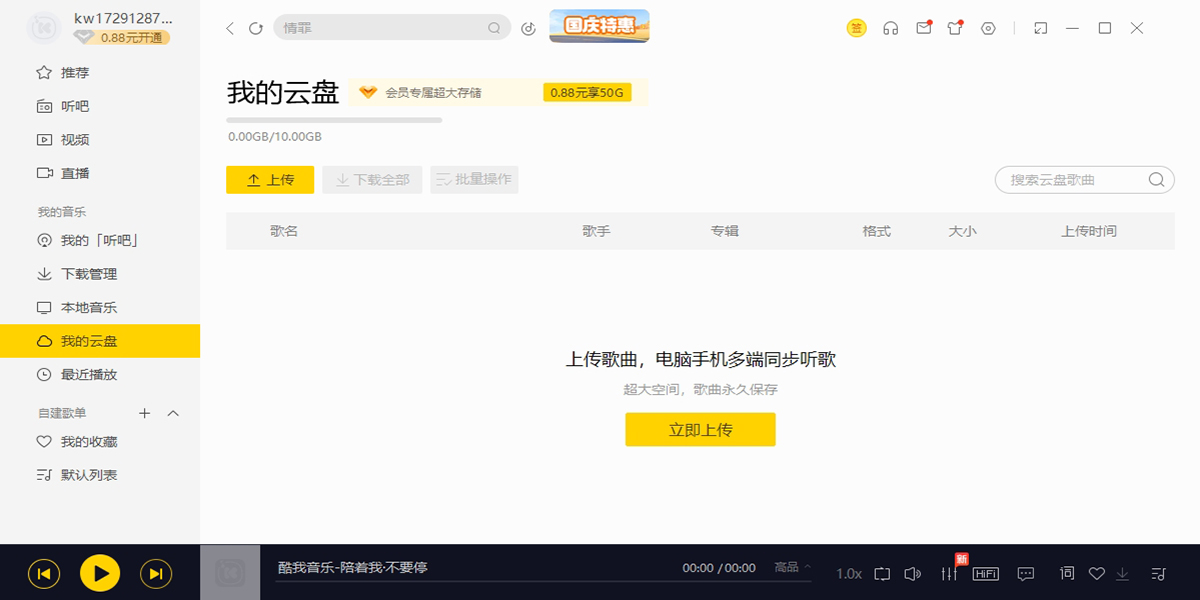Click the 格式 column header

[x=877, y=231]
